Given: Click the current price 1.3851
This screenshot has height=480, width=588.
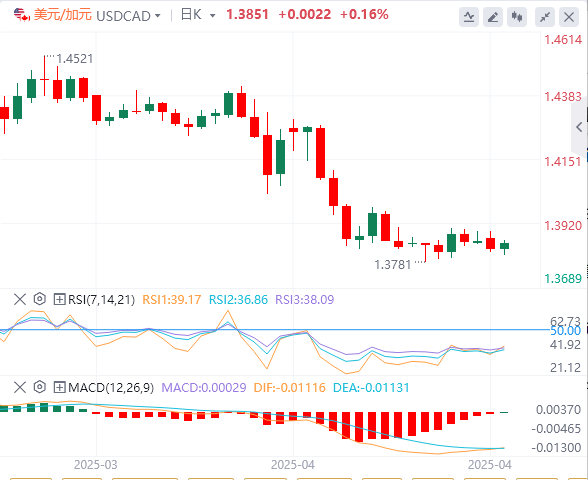Looking at the screenshot, I should click(x=248, y=15).
